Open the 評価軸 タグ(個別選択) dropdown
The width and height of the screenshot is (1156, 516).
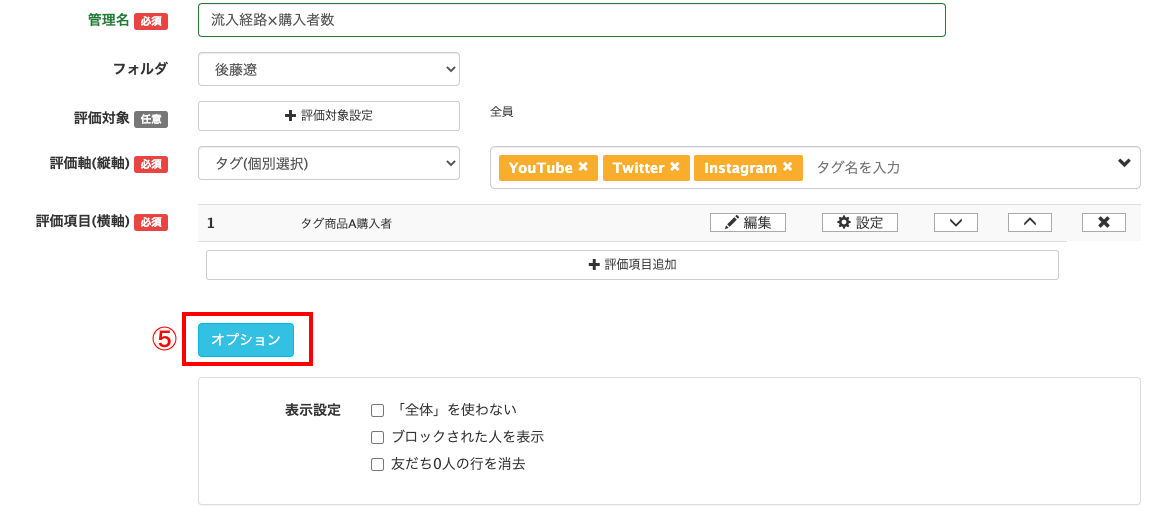(x=328, y=163)
